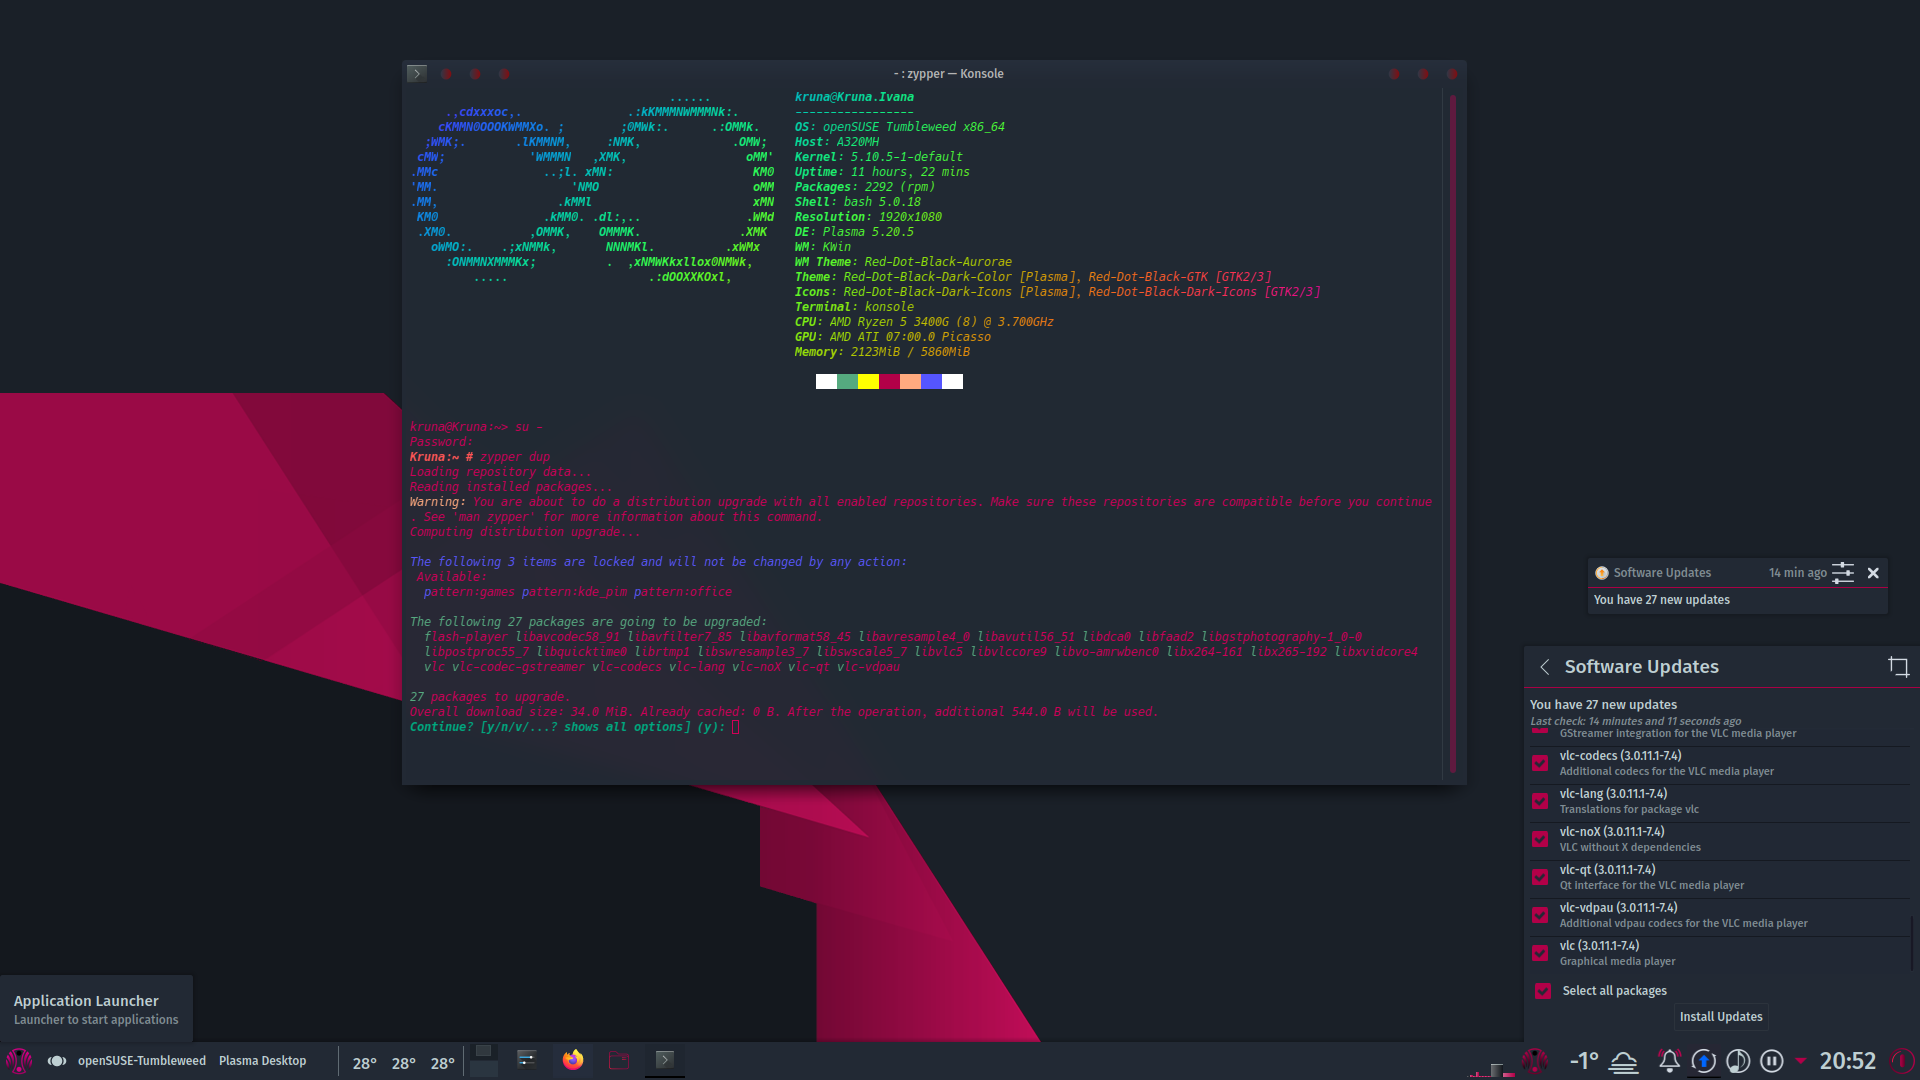Click the Software Updates notification icon
1920x1080 pixels.
[1602, 573]
